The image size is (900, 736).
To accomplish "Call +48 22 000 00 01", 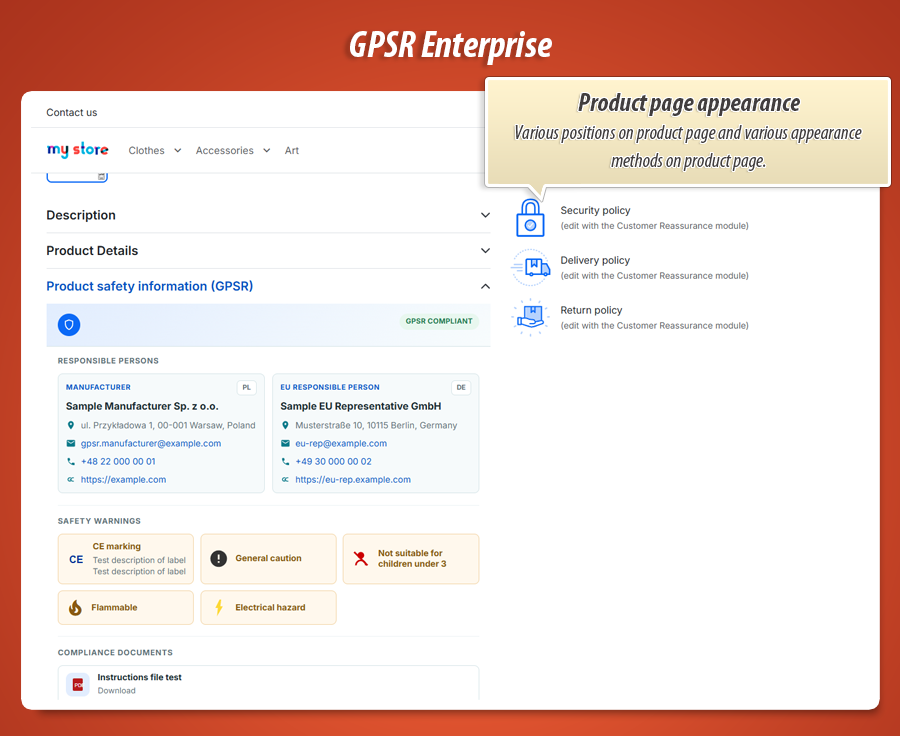I will (118, 462).
